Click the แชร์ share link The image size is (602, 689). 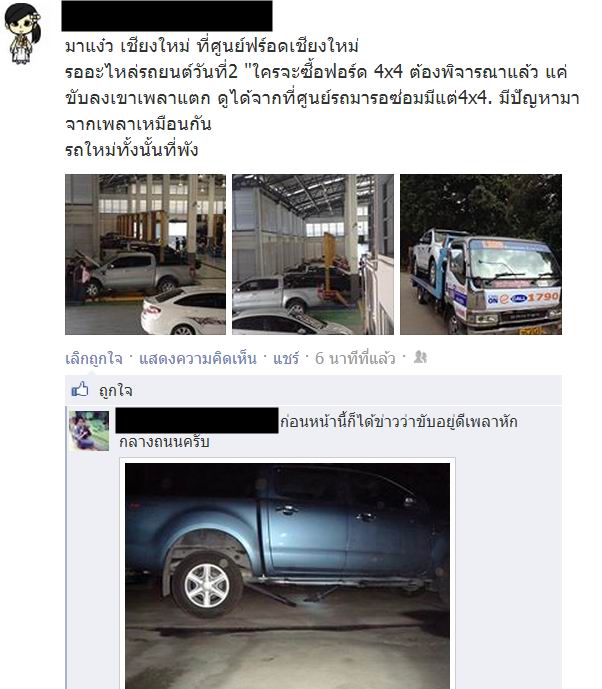click(x=286, y=359)
